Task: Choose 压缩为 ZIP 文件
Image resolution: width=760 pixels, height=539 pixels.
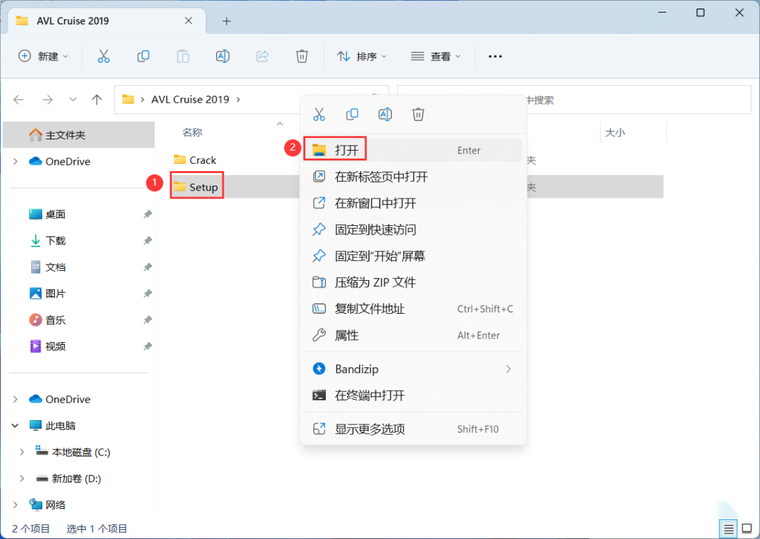Action: pyautogui.click(x=413, y=282)
